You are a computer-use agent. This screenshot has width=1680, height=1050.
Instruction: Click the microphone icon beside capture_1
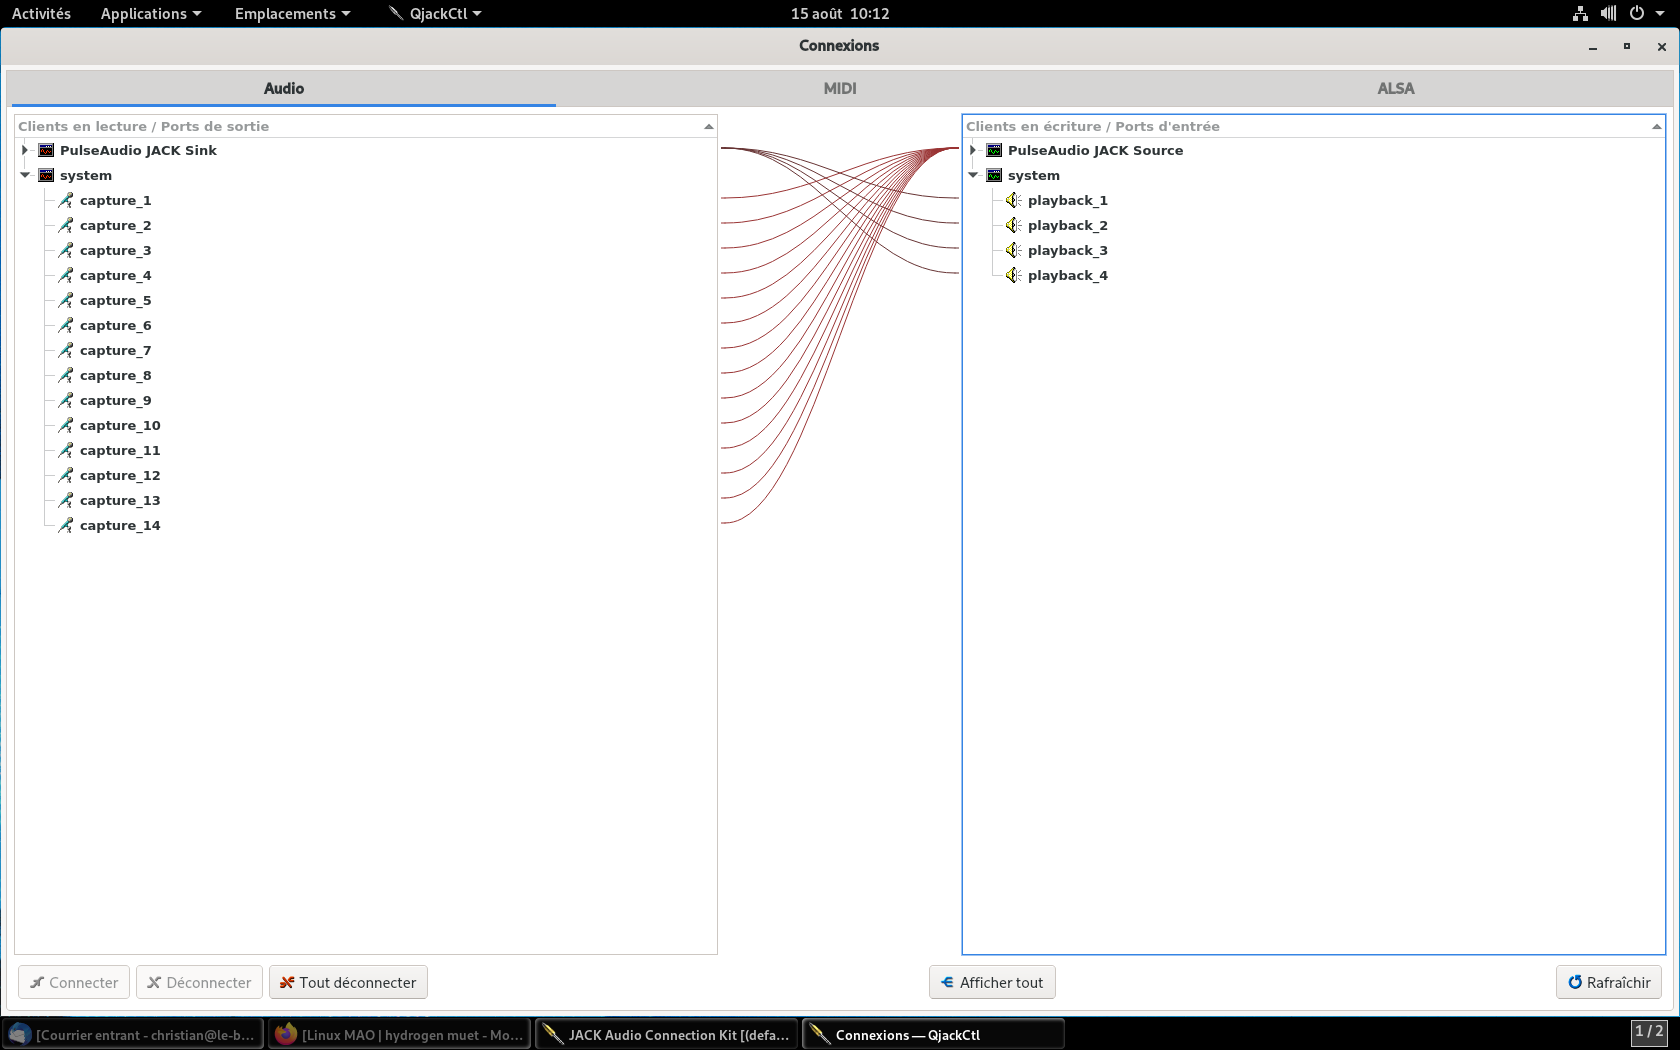66,200
